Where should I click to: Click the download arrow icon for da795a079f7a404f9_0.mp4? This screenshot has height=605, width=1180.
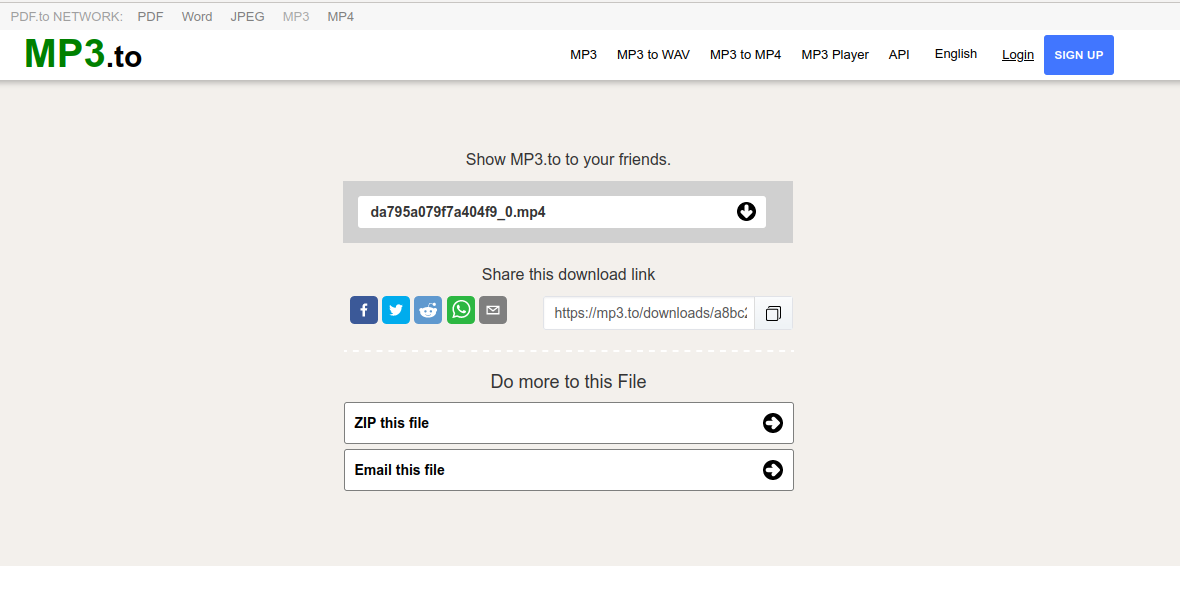point(746,211)
